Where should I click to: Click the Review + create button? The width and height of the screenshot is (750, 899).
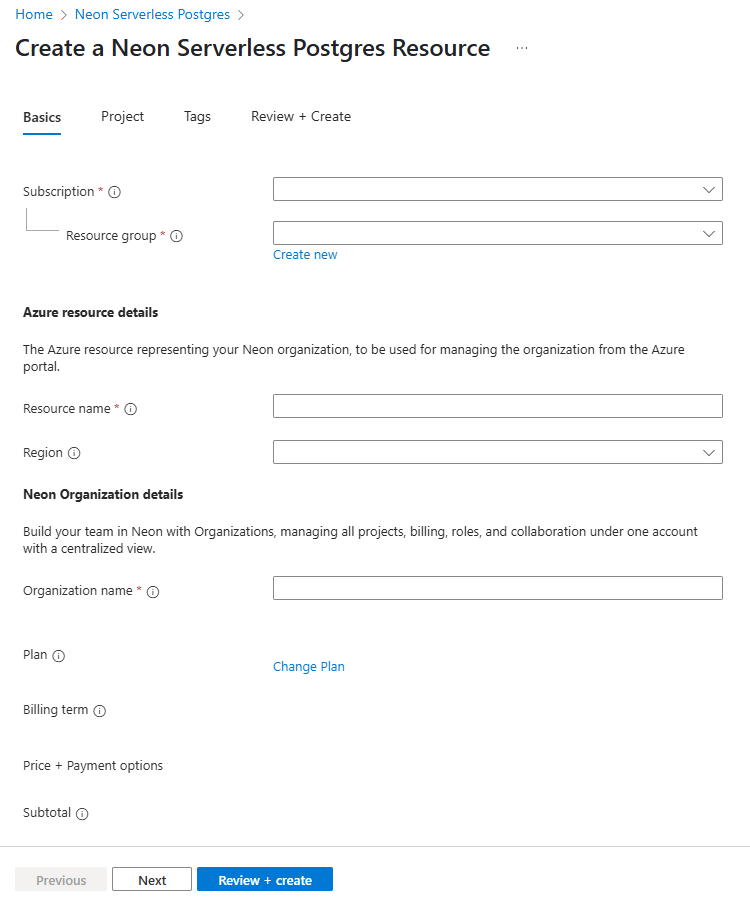point(264,879)
